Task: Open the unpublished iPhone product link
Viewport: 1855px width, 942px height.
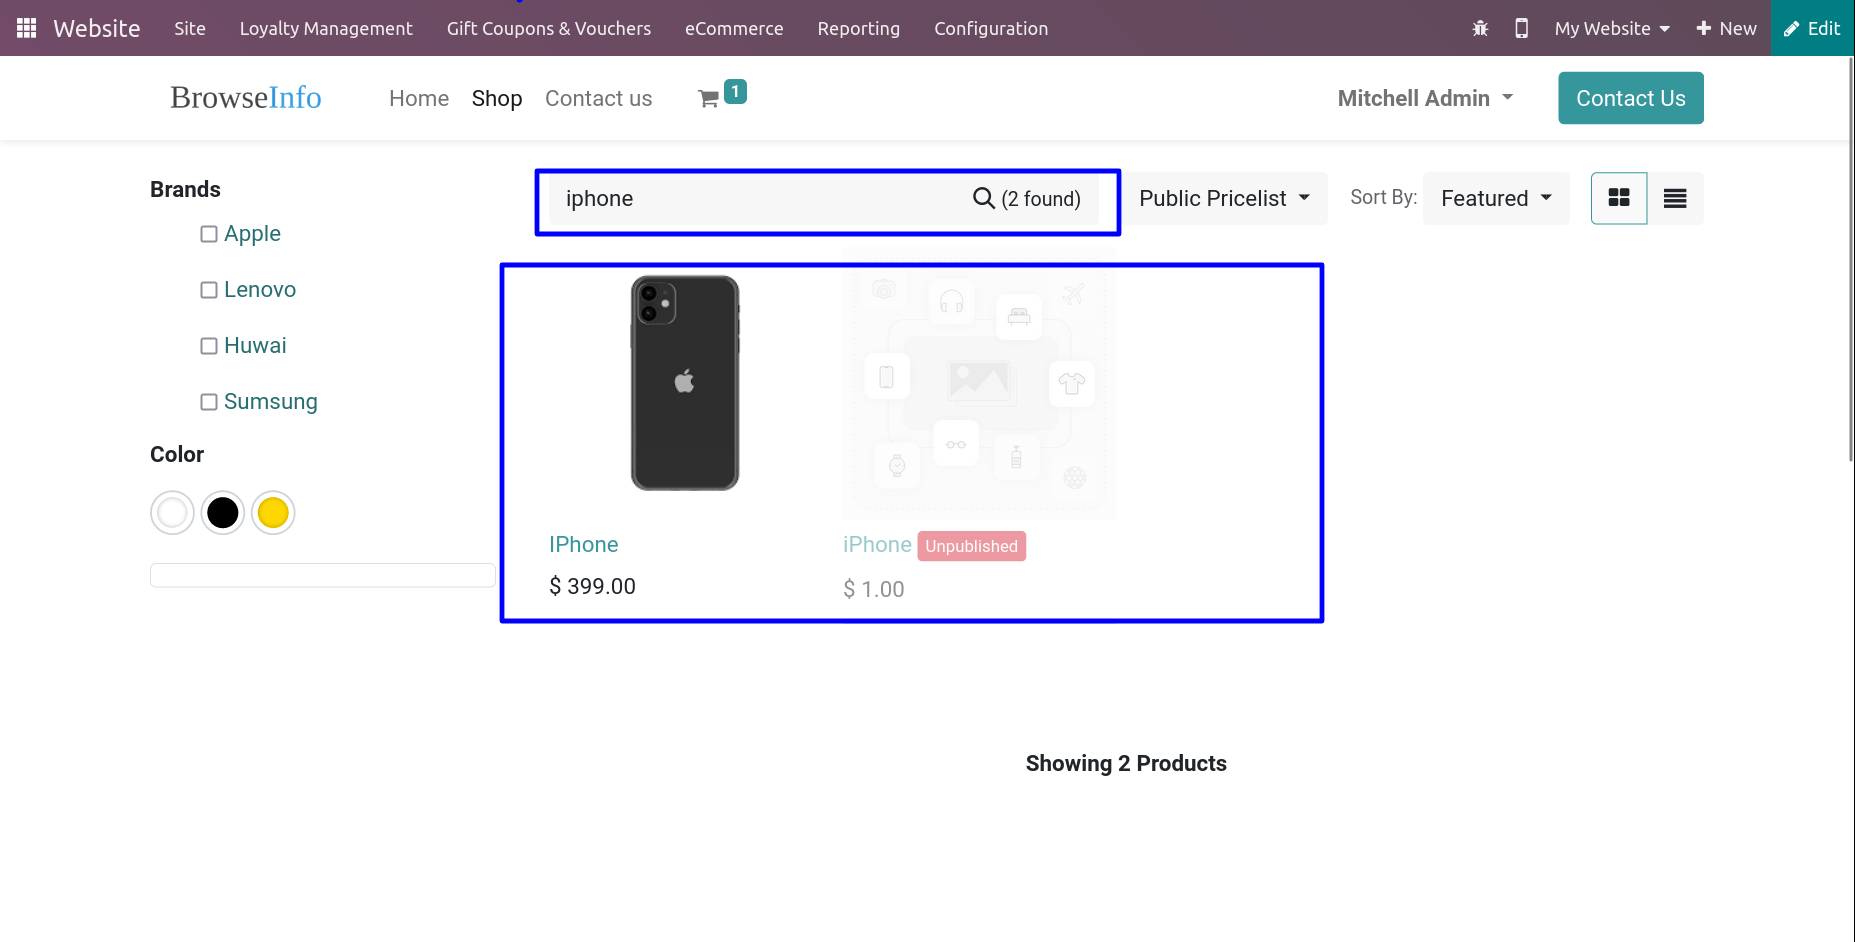Action: [877, 544]
